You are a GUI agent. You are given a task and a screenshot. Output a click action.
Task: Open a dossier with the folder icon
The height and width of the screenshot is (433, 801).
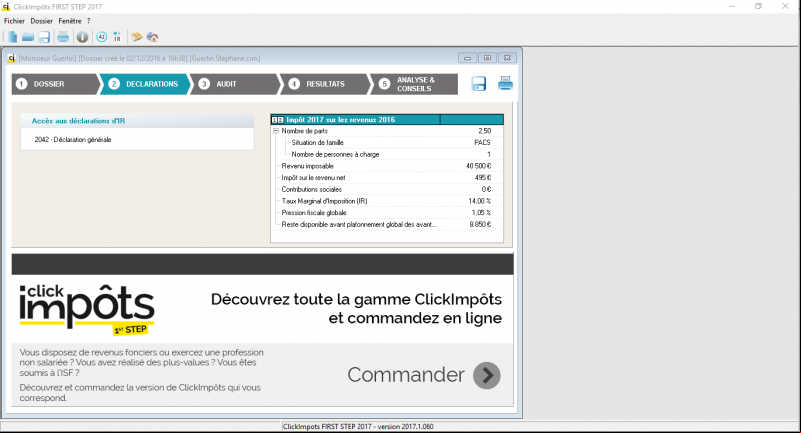(x=28, y=37)
